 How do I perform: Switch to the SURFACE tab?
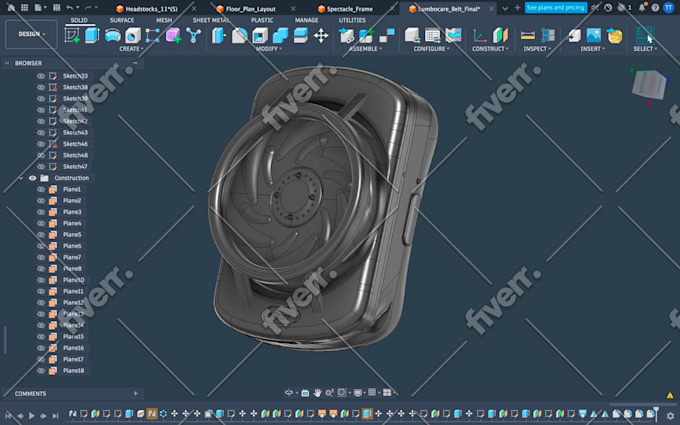point(121,20)
